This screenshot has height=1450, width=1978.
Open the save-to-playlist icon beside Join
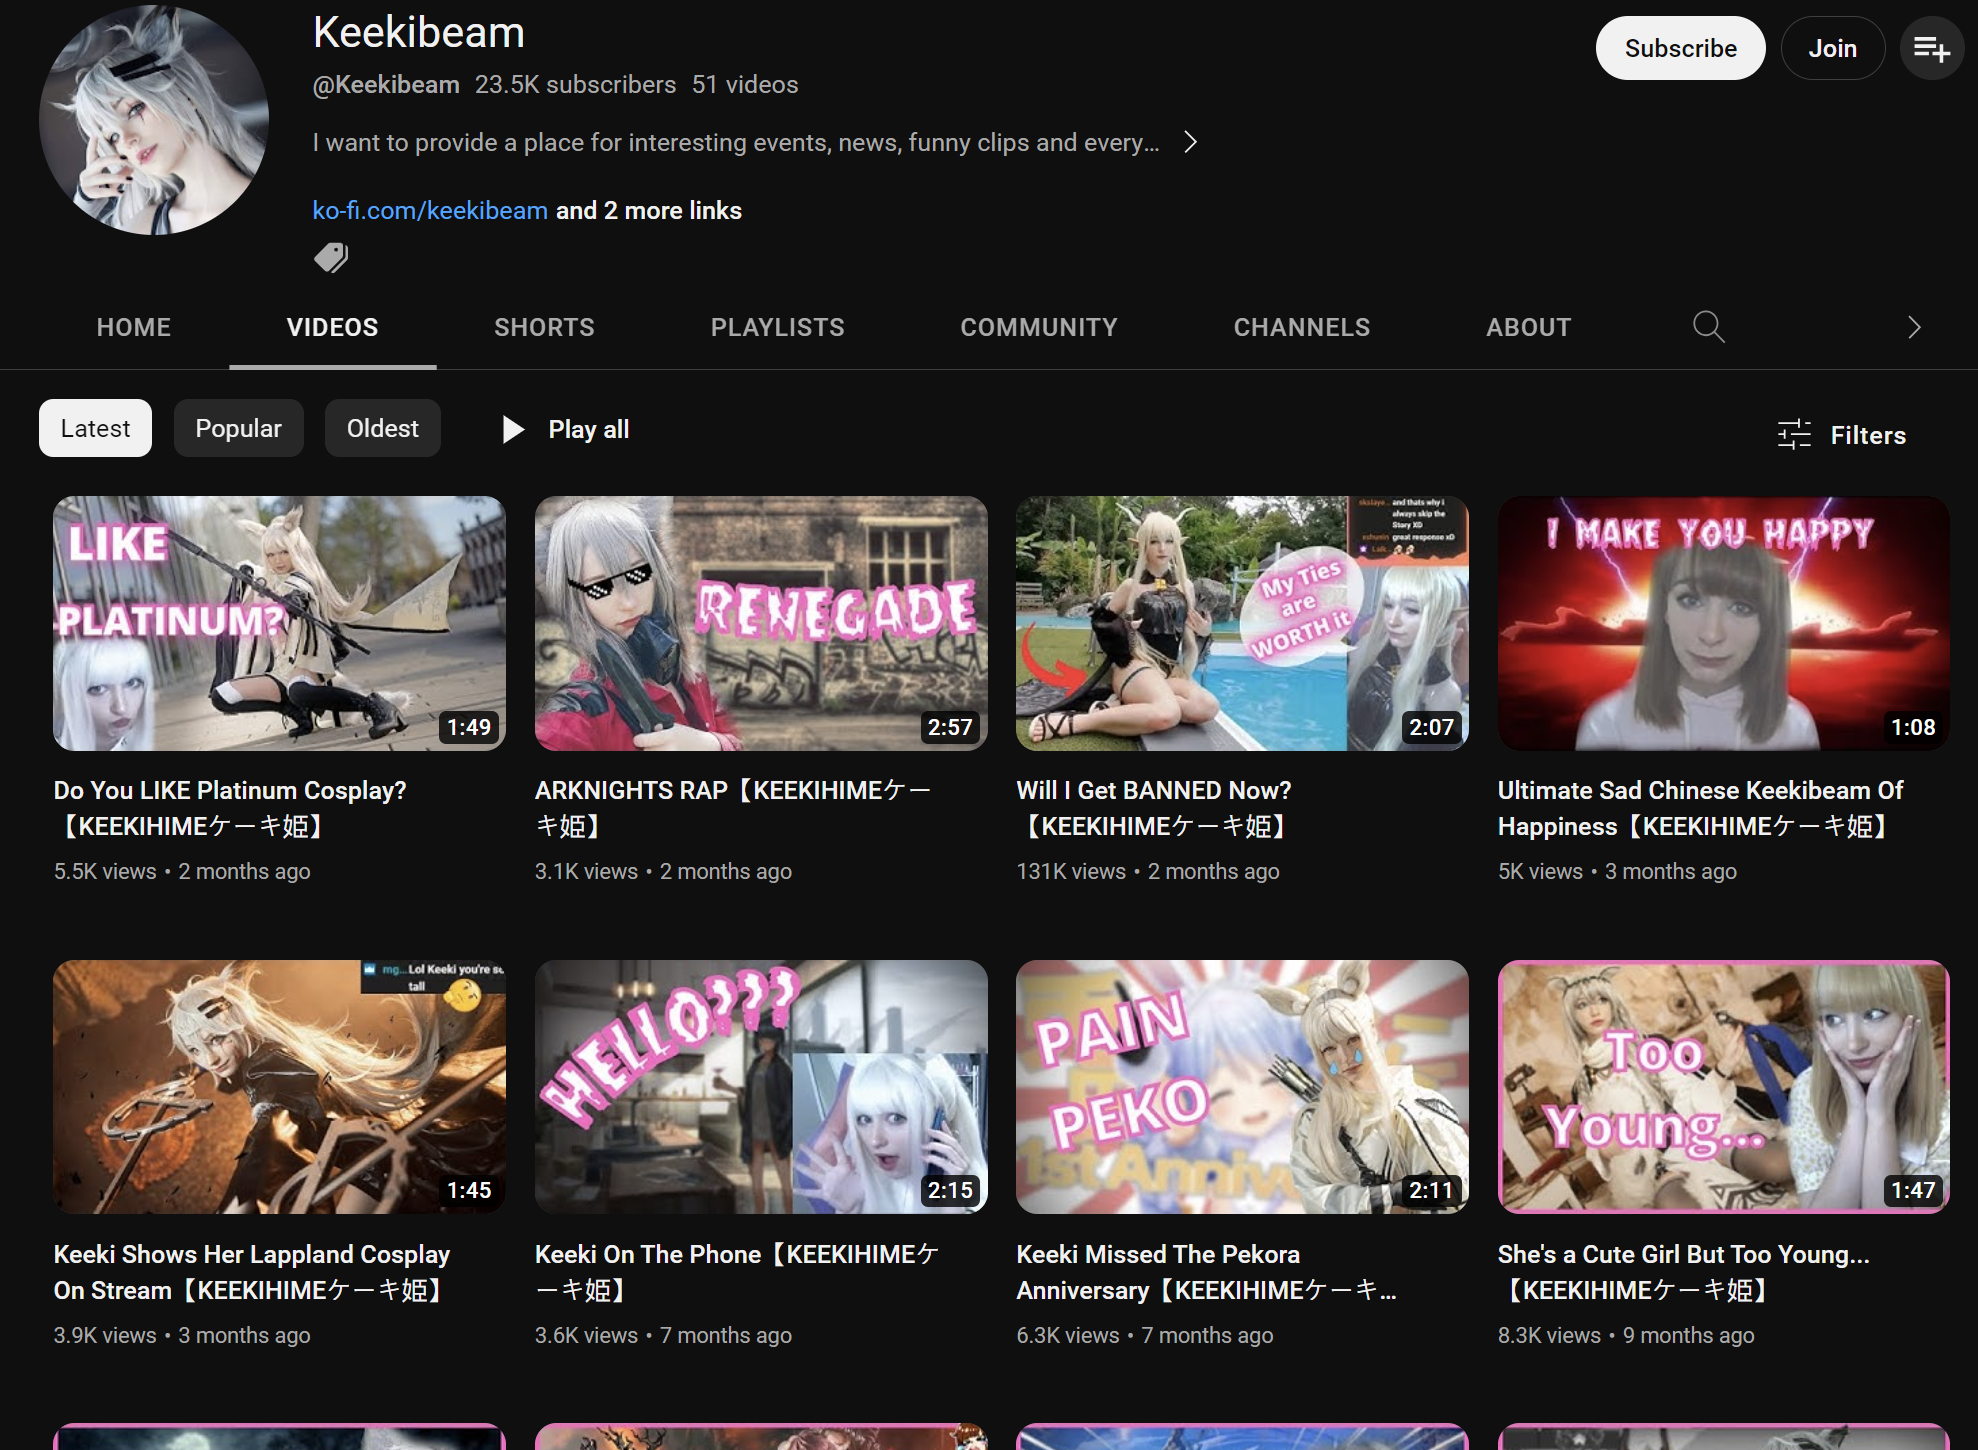point(1931,48)
